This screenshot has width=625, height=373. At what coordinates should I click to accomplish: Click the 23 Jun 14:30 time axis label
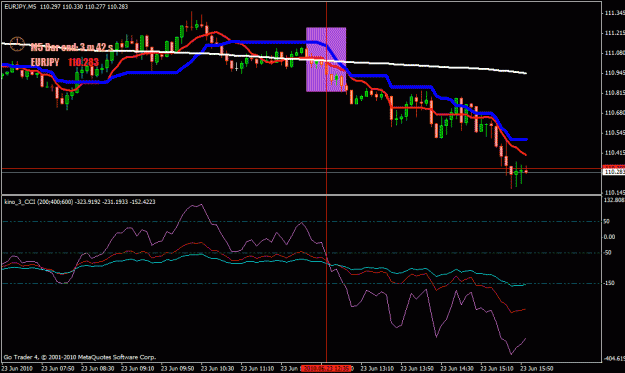click(457, 369)
